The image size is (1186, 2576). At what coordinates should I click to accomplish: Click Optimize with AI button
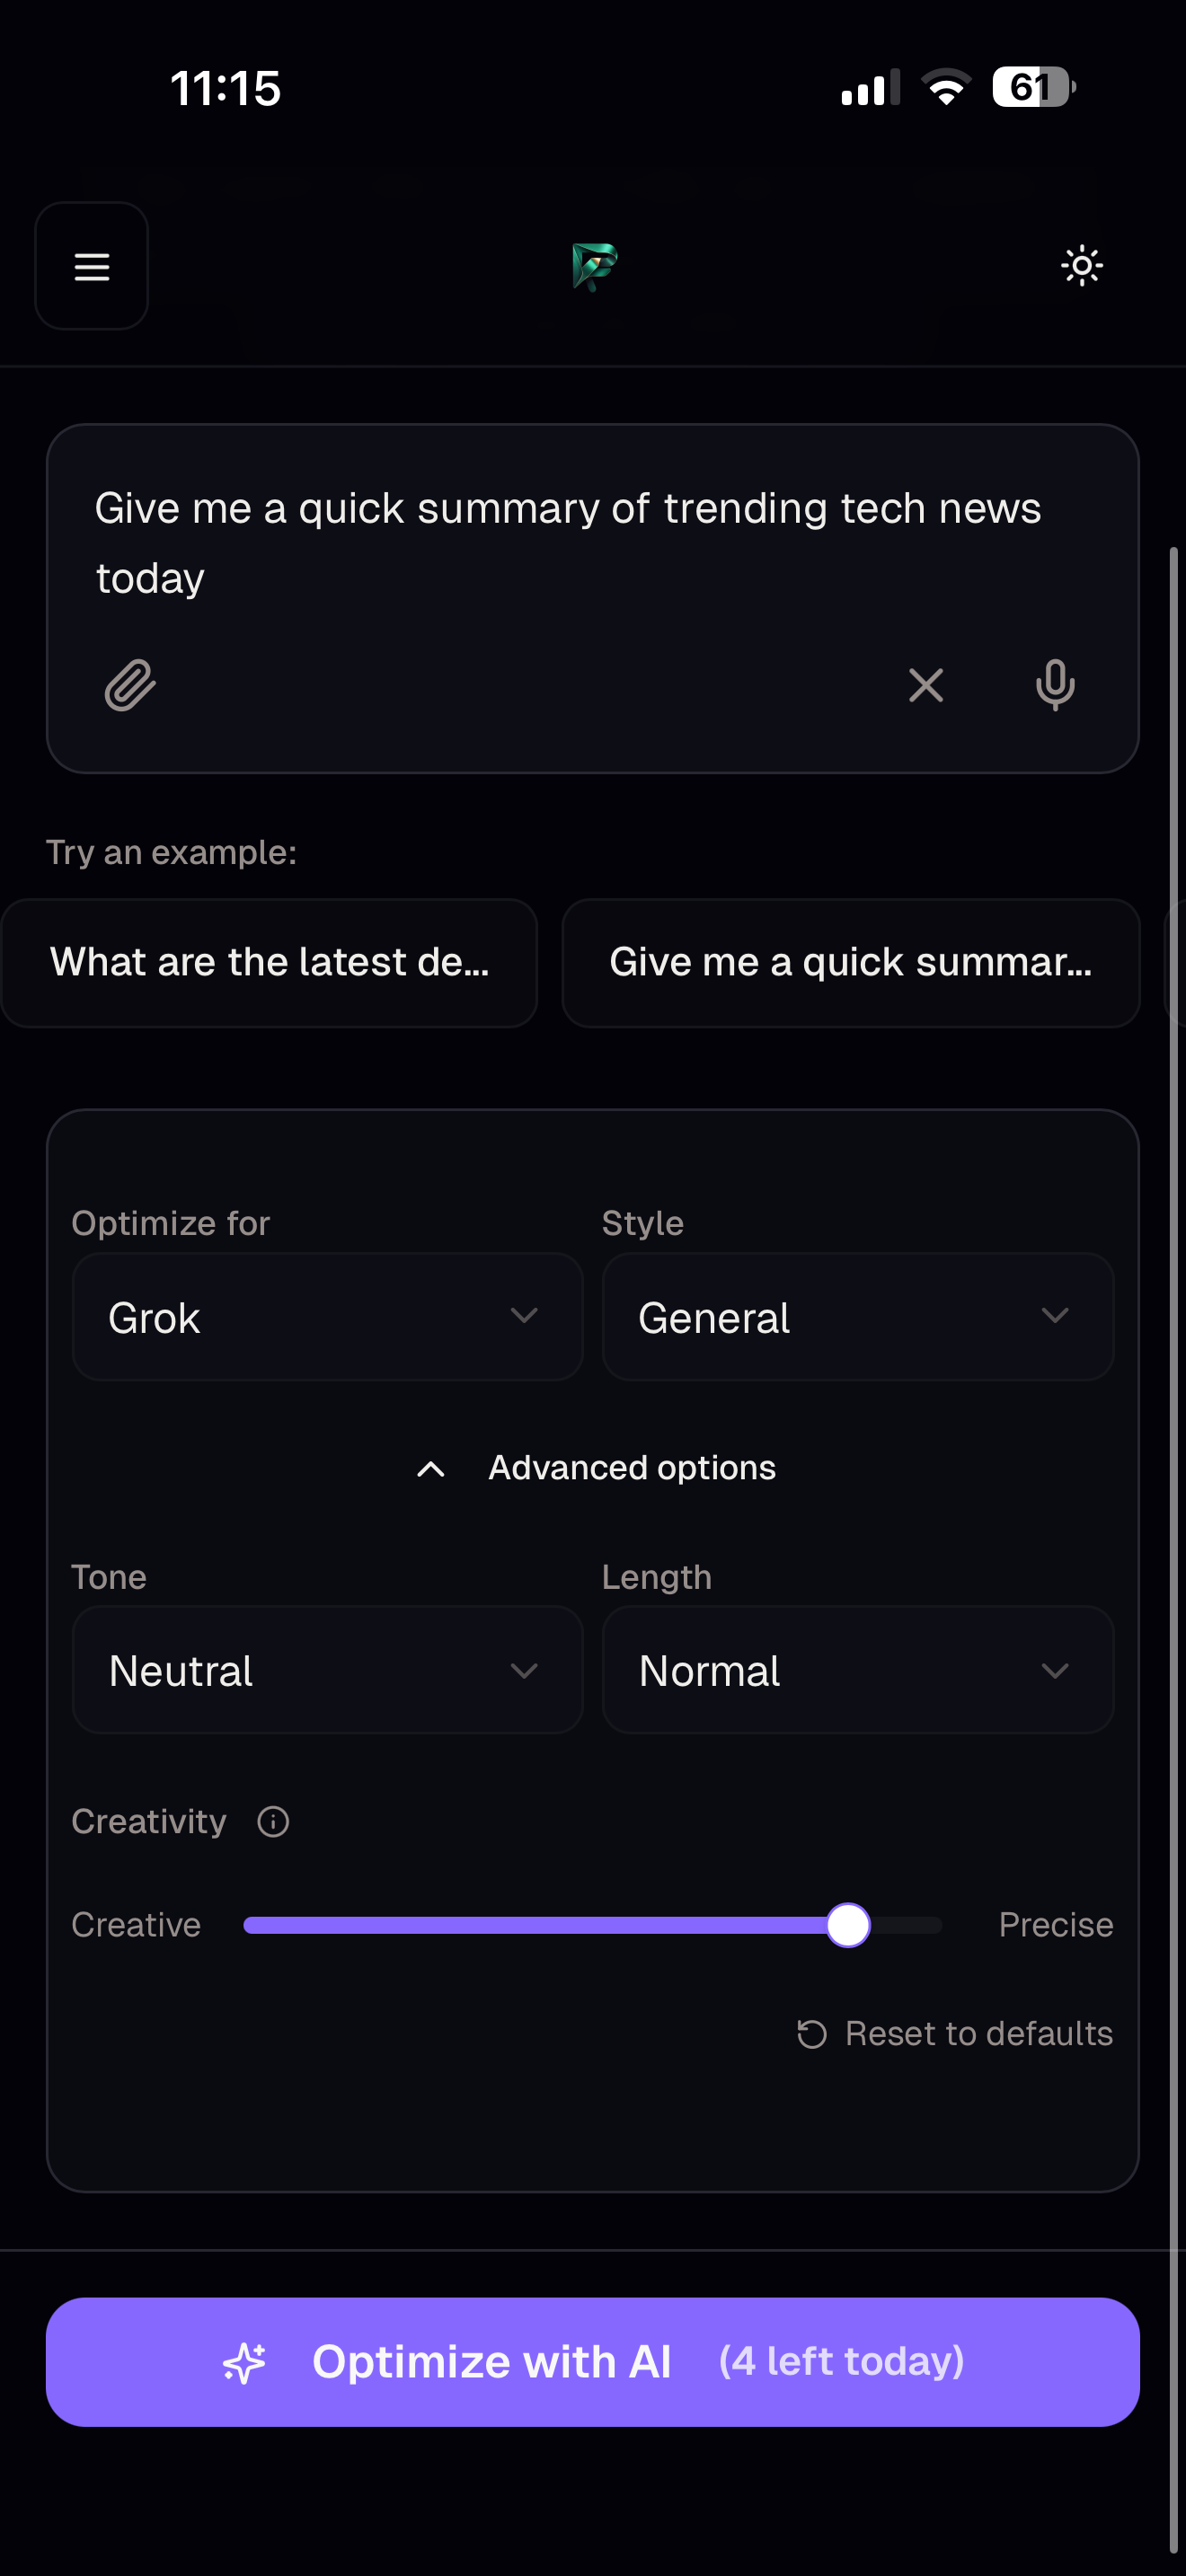593,2362
